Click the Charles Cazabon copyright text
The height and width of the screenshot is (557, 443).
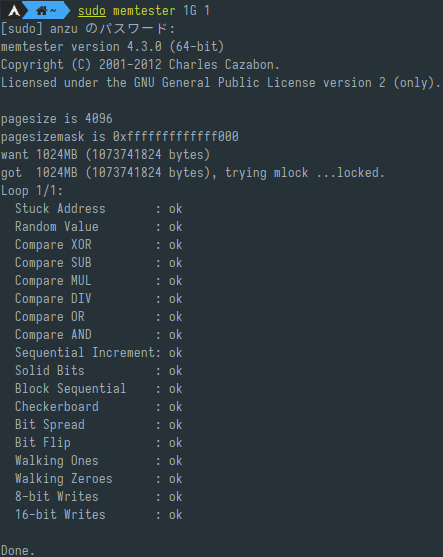224,65
